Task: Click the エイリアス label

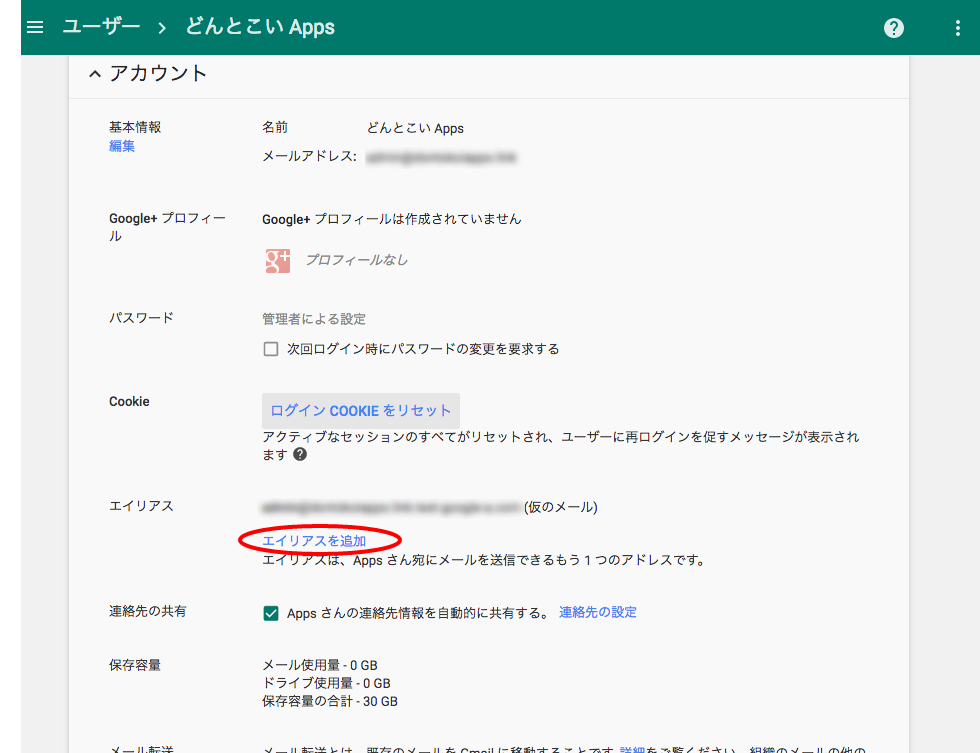Action: pos(141,506)
